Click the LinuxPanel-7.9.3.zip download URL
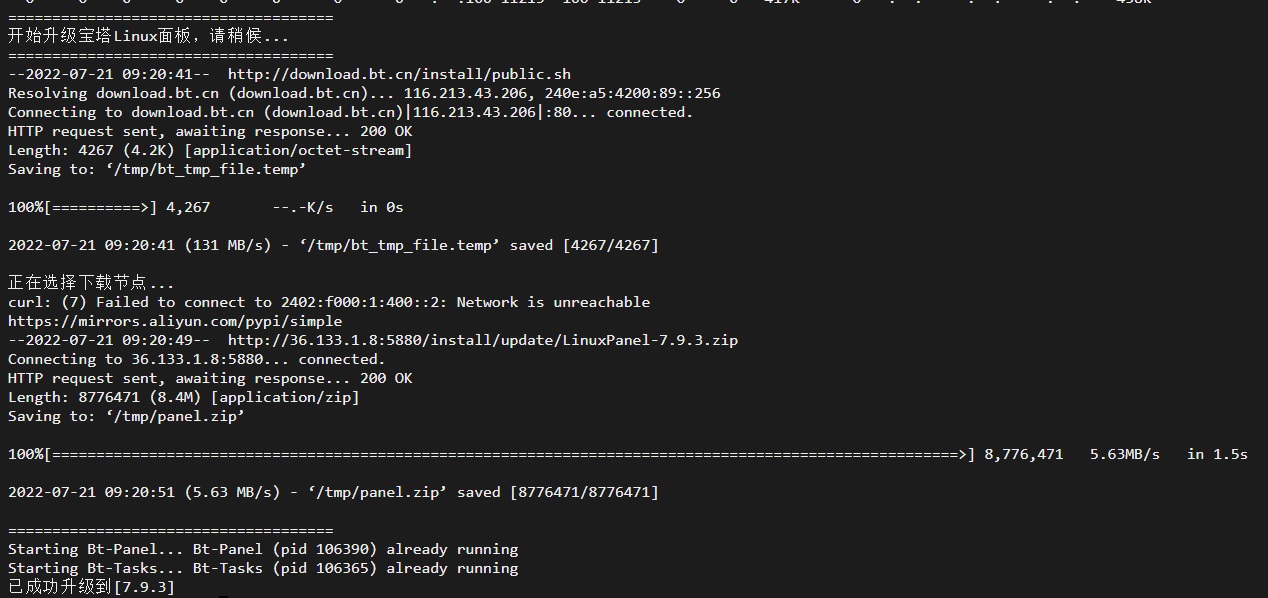The width and height of the screenshot is (1268, 598). click(x=483, y=340)
